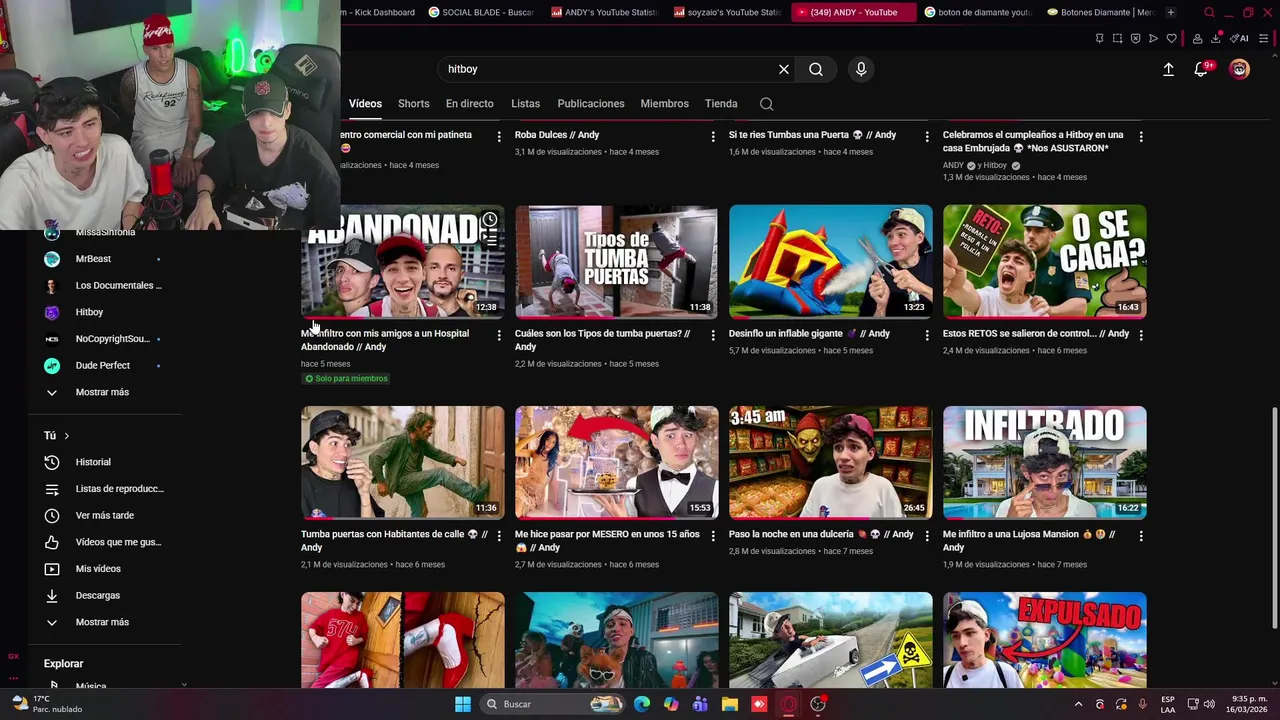The image size is (1280, 720).
Task: Switch to soyzaio's YouTube Statistics browser tab
Action: point(728,12)
